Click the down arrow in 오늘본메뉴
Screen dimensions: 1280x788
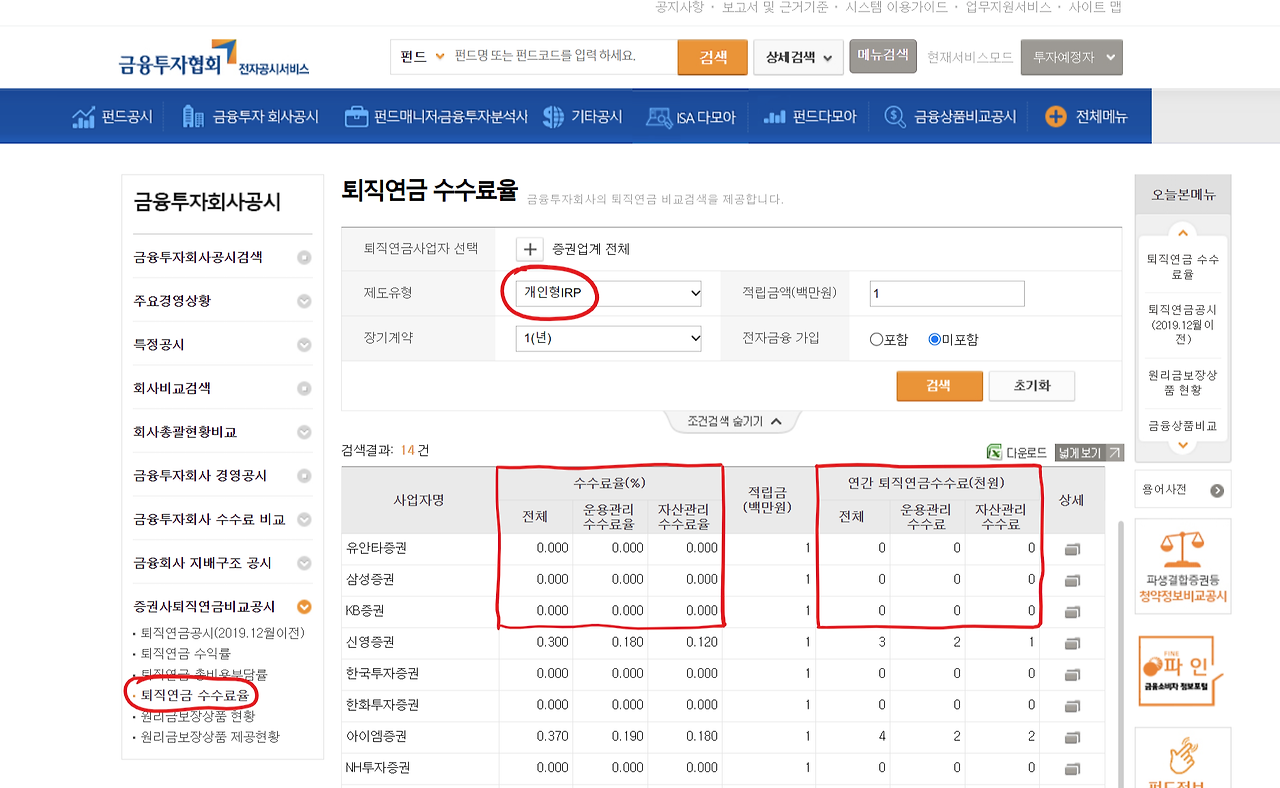(1183, 445)
